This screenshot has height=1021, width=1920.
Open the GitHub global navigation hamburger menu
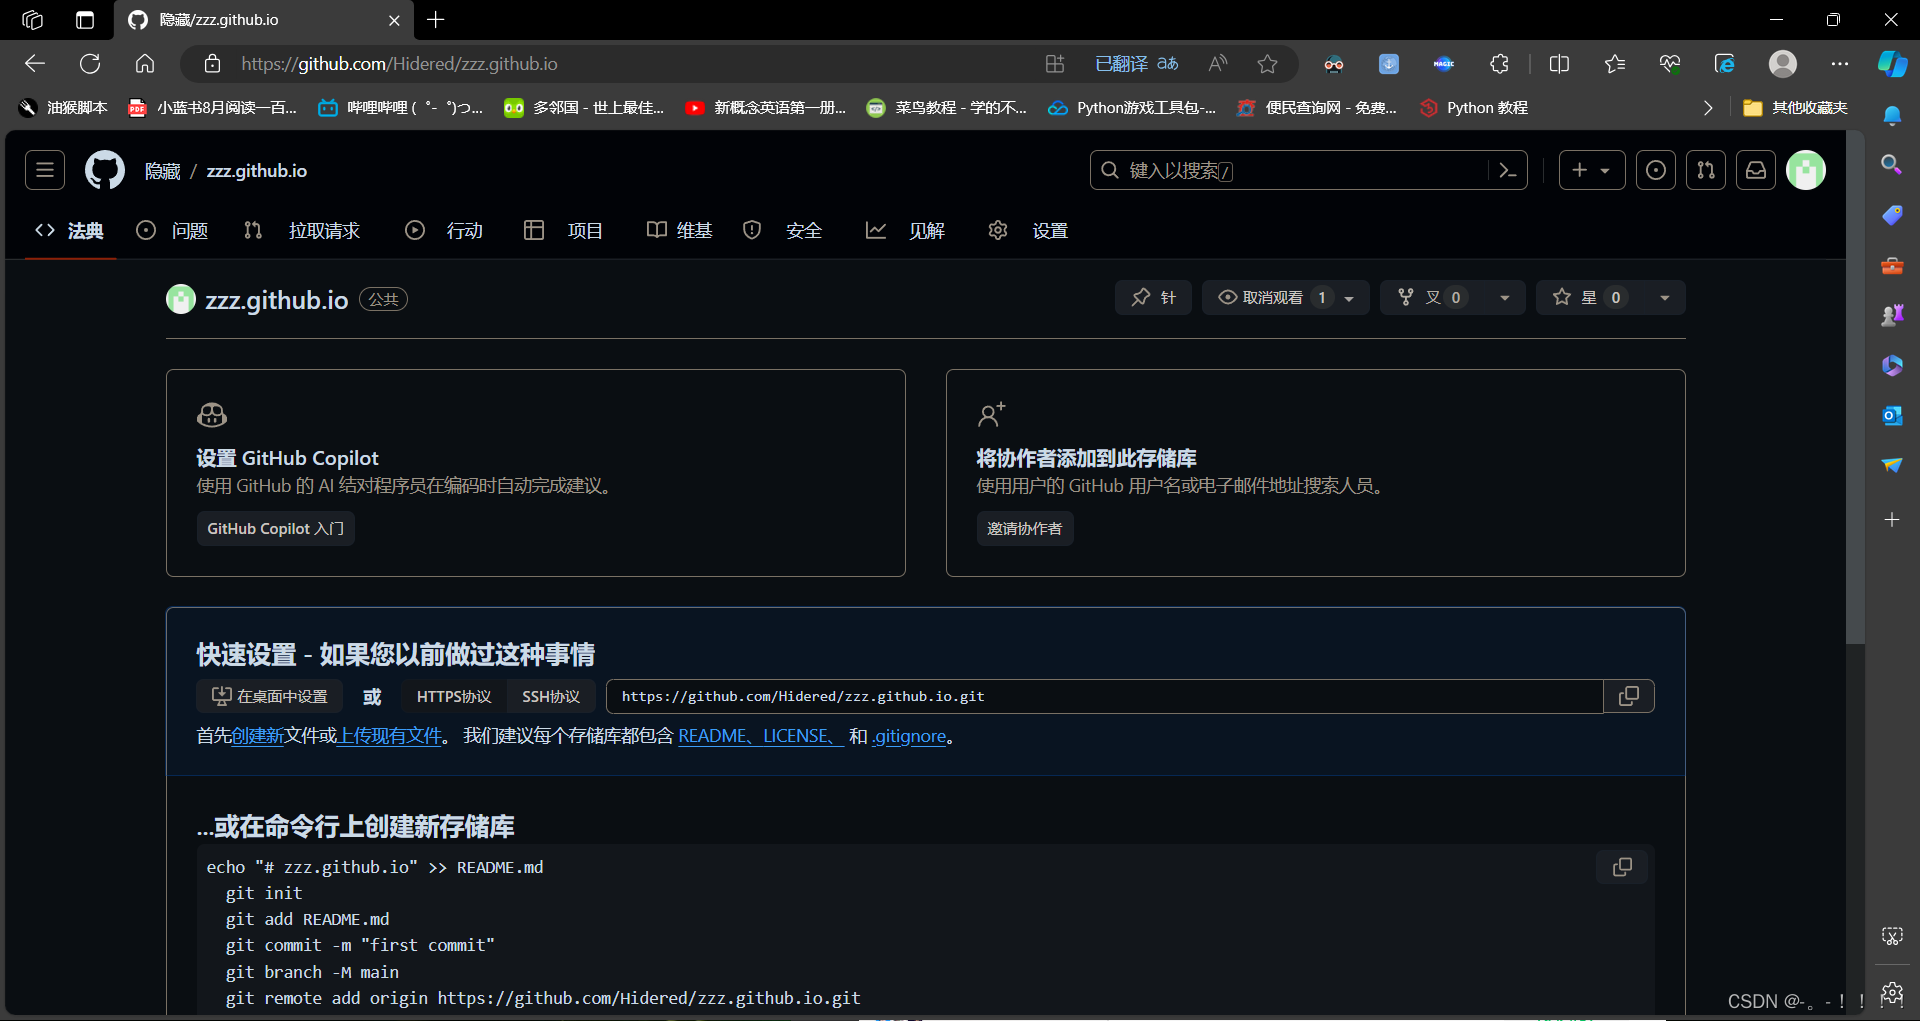(x=45, y=170)
